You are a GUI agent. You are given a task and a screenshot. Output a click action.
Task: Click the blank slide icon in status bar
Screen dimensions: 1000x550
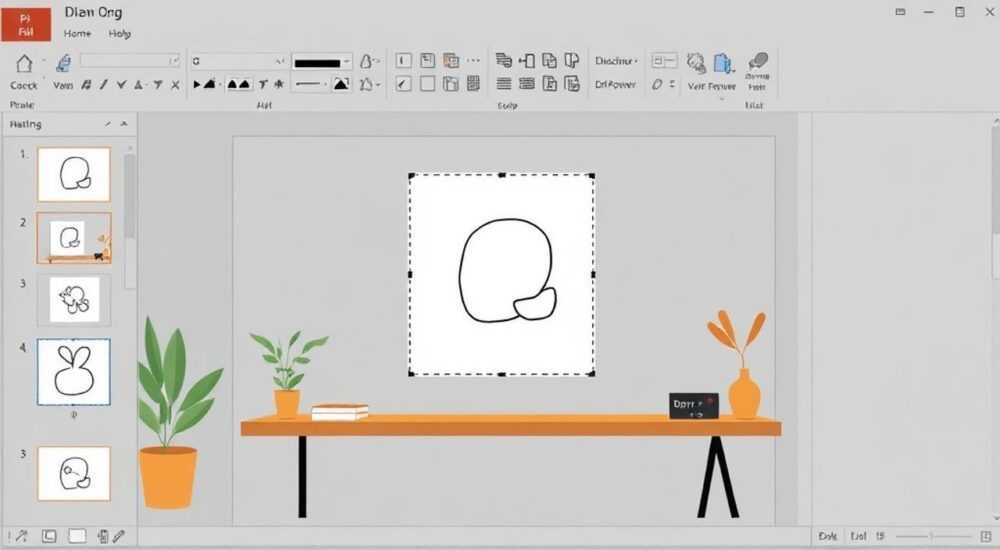point(77,537)
